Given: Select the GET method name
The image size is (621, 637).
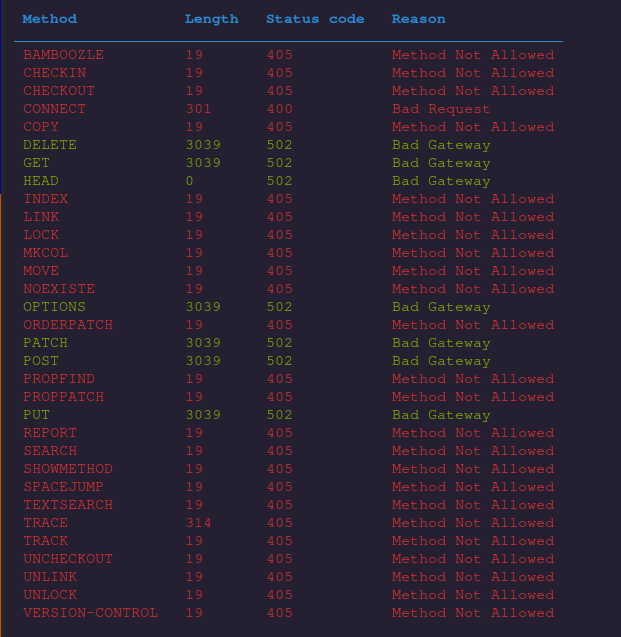Looking at the screenshot, I should click(x=37, y=163).
